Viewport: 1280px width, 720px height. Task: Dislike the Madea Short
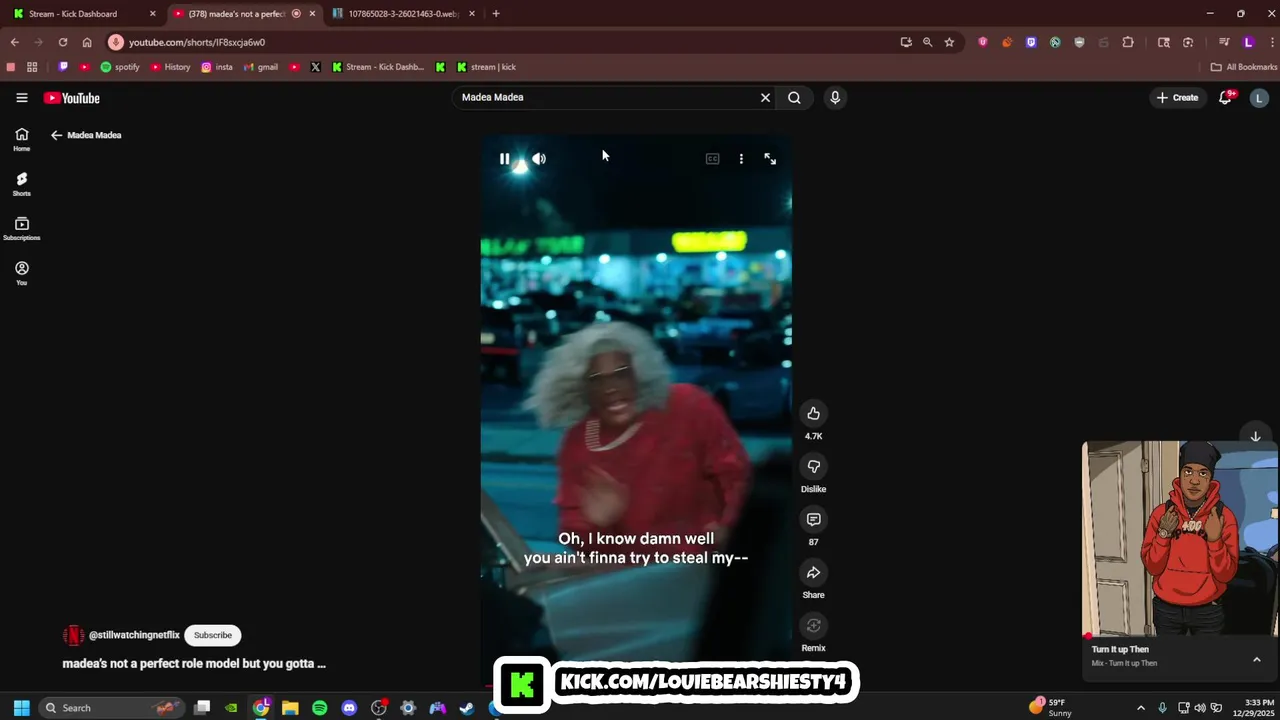point(813,466)
